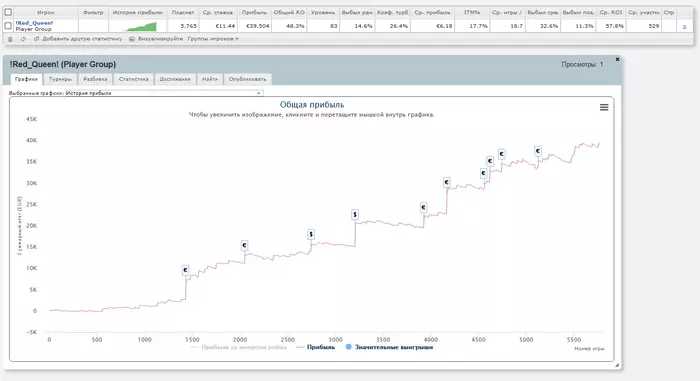Click the refresh icon below the table

tap(23, 39)
